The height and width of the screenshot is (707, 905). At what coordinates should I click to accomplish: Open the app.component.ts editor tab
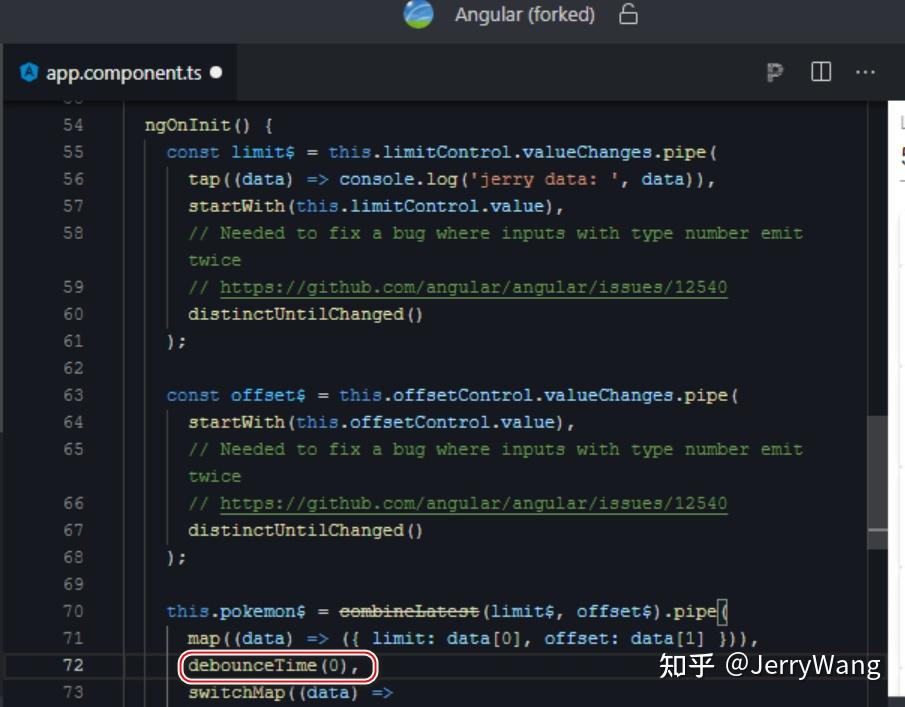coord(120,73)
